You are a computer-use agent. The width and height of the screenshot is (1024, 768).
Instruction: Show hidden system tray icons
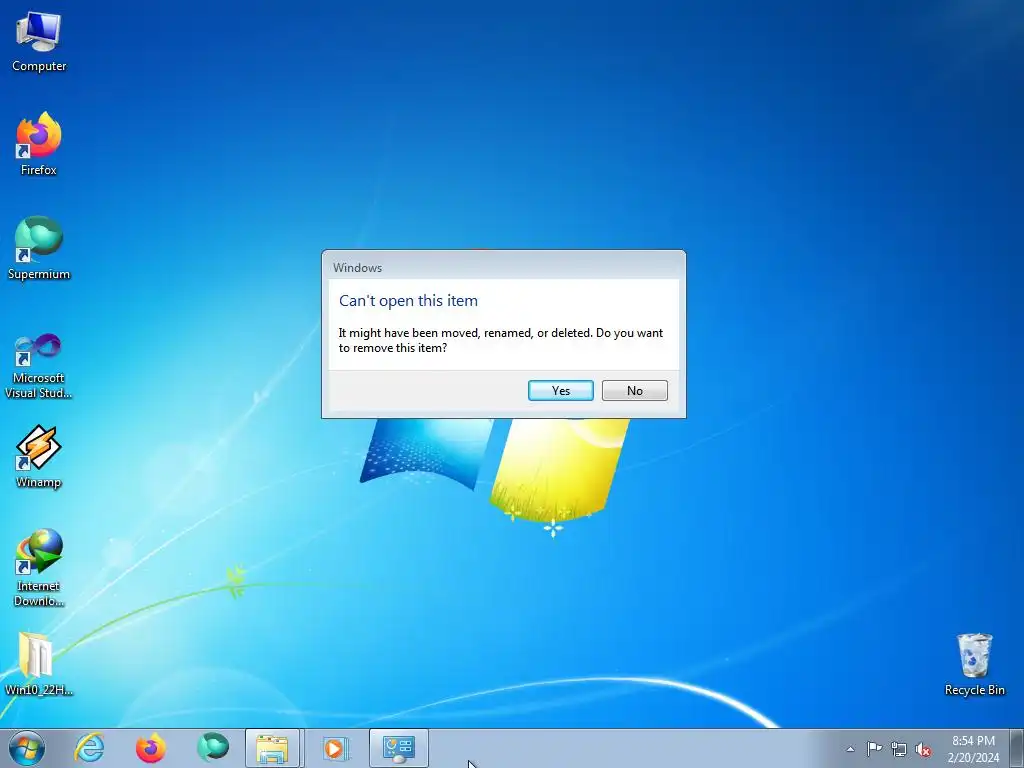pos(850,749)
